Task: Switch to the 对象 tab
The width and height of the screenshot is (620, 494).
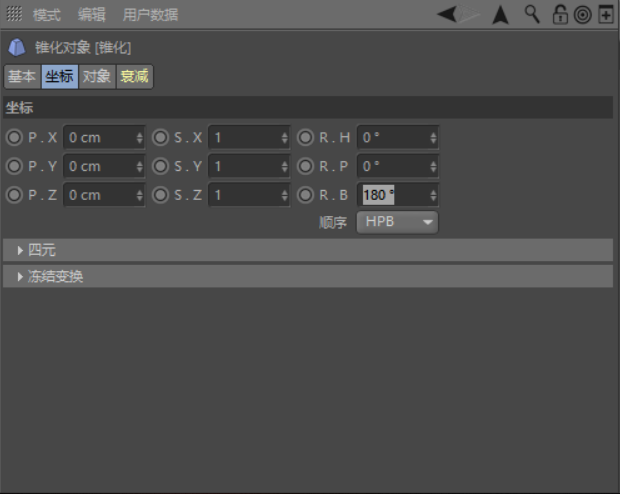Action: click(x=97, y=77)
